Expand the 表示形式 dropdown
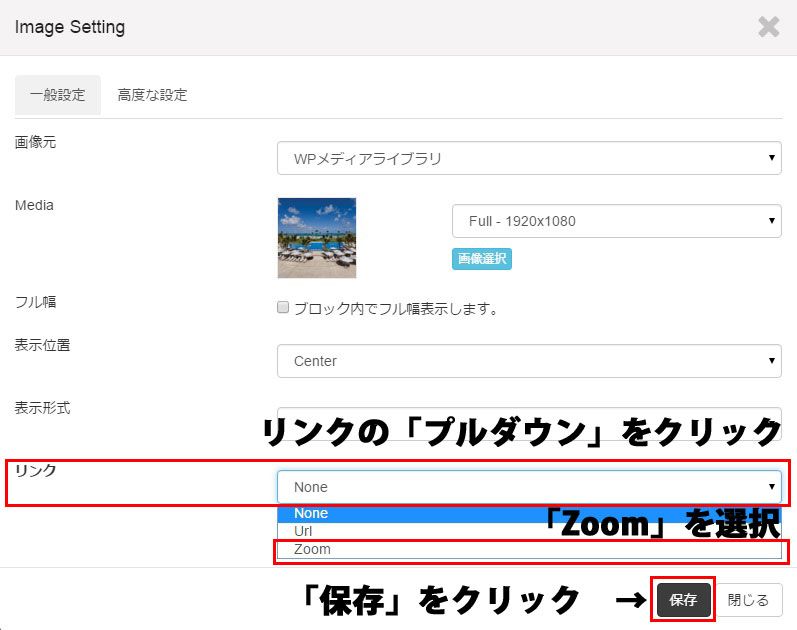The image size is (797, 630). (529, 416)
